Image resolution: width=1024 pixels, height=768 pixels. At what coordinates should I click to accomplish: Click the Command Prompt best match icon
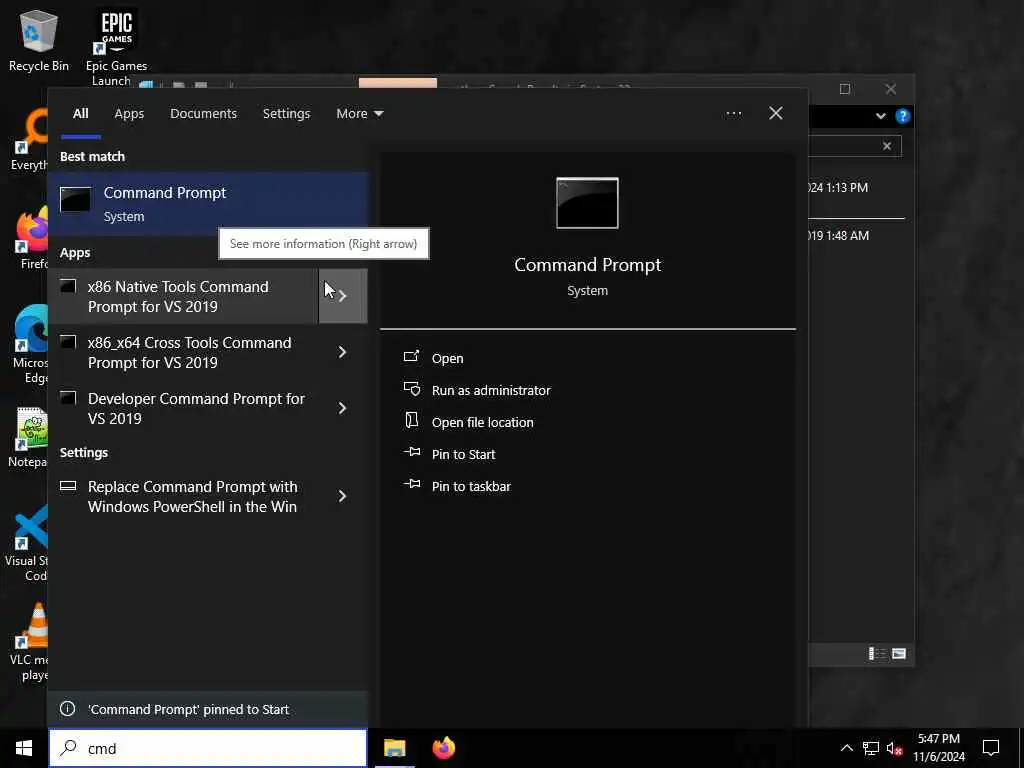[x=76, y=200]
